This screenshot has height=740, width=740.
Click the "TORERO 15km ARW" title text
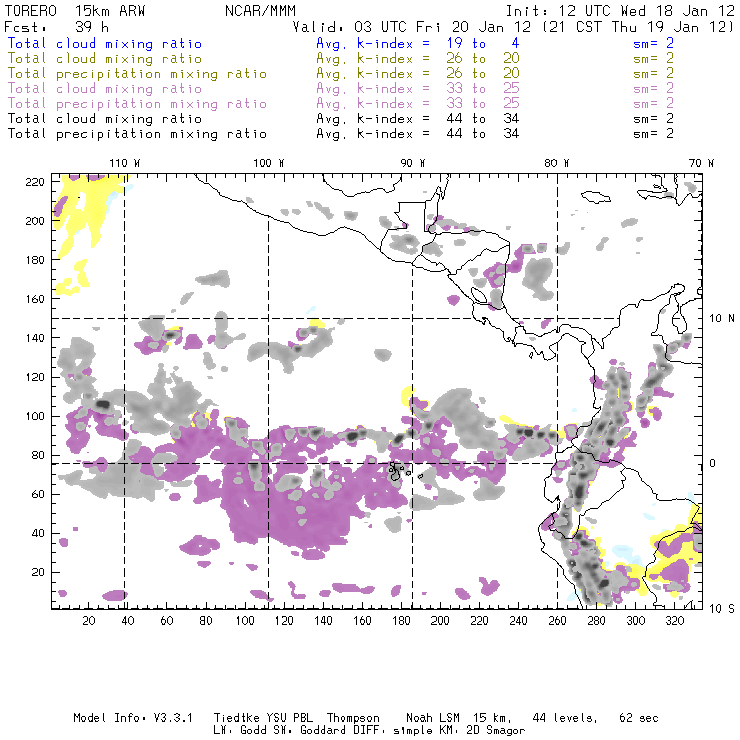75,11
